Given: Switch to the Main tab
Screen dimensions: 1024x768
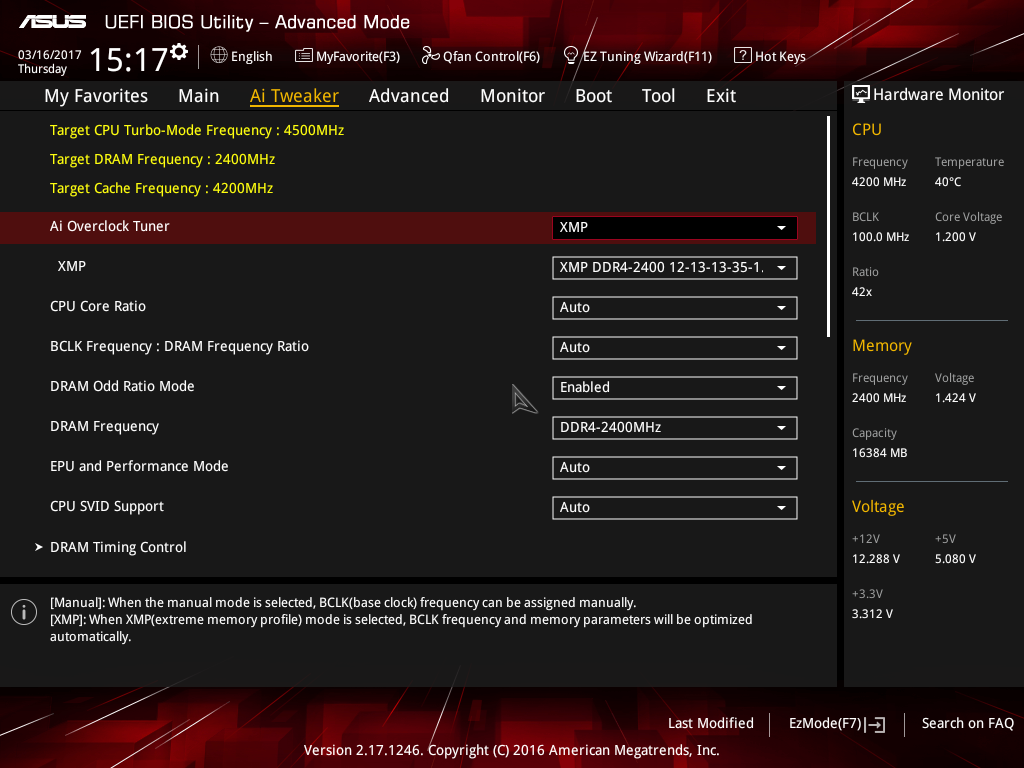Looking at the screenshot, I should (x=199, y=96).
